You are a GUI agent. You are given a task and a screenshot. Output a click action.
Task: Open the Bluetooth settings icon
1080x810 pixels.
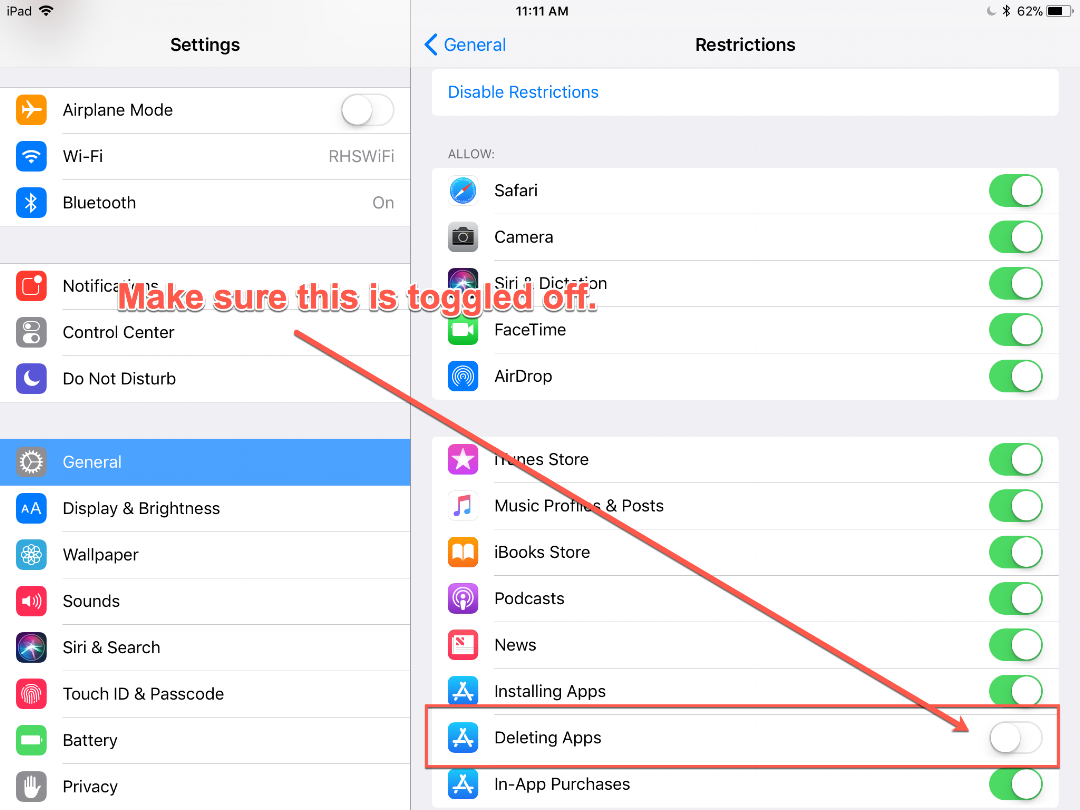tap(31, 202)
